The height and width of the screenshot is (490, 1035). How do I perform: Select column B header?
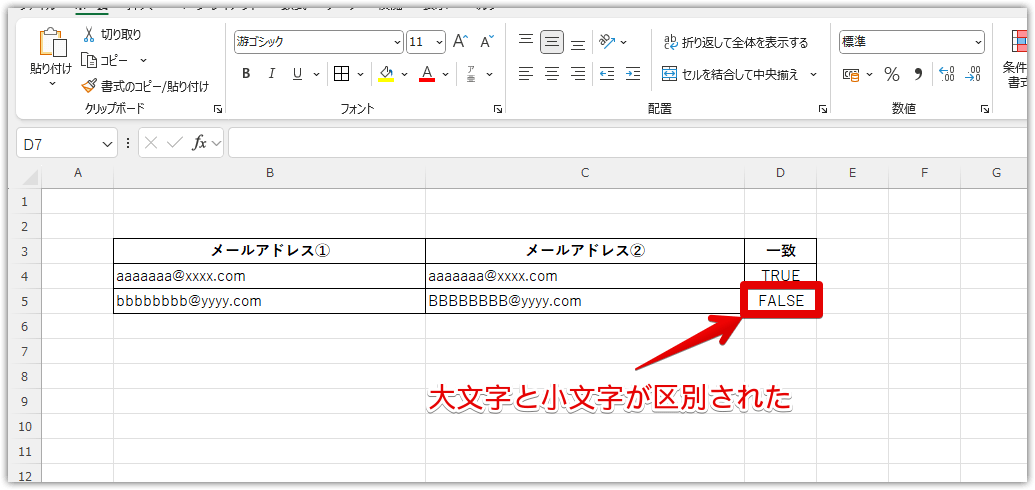coord(269,174)
